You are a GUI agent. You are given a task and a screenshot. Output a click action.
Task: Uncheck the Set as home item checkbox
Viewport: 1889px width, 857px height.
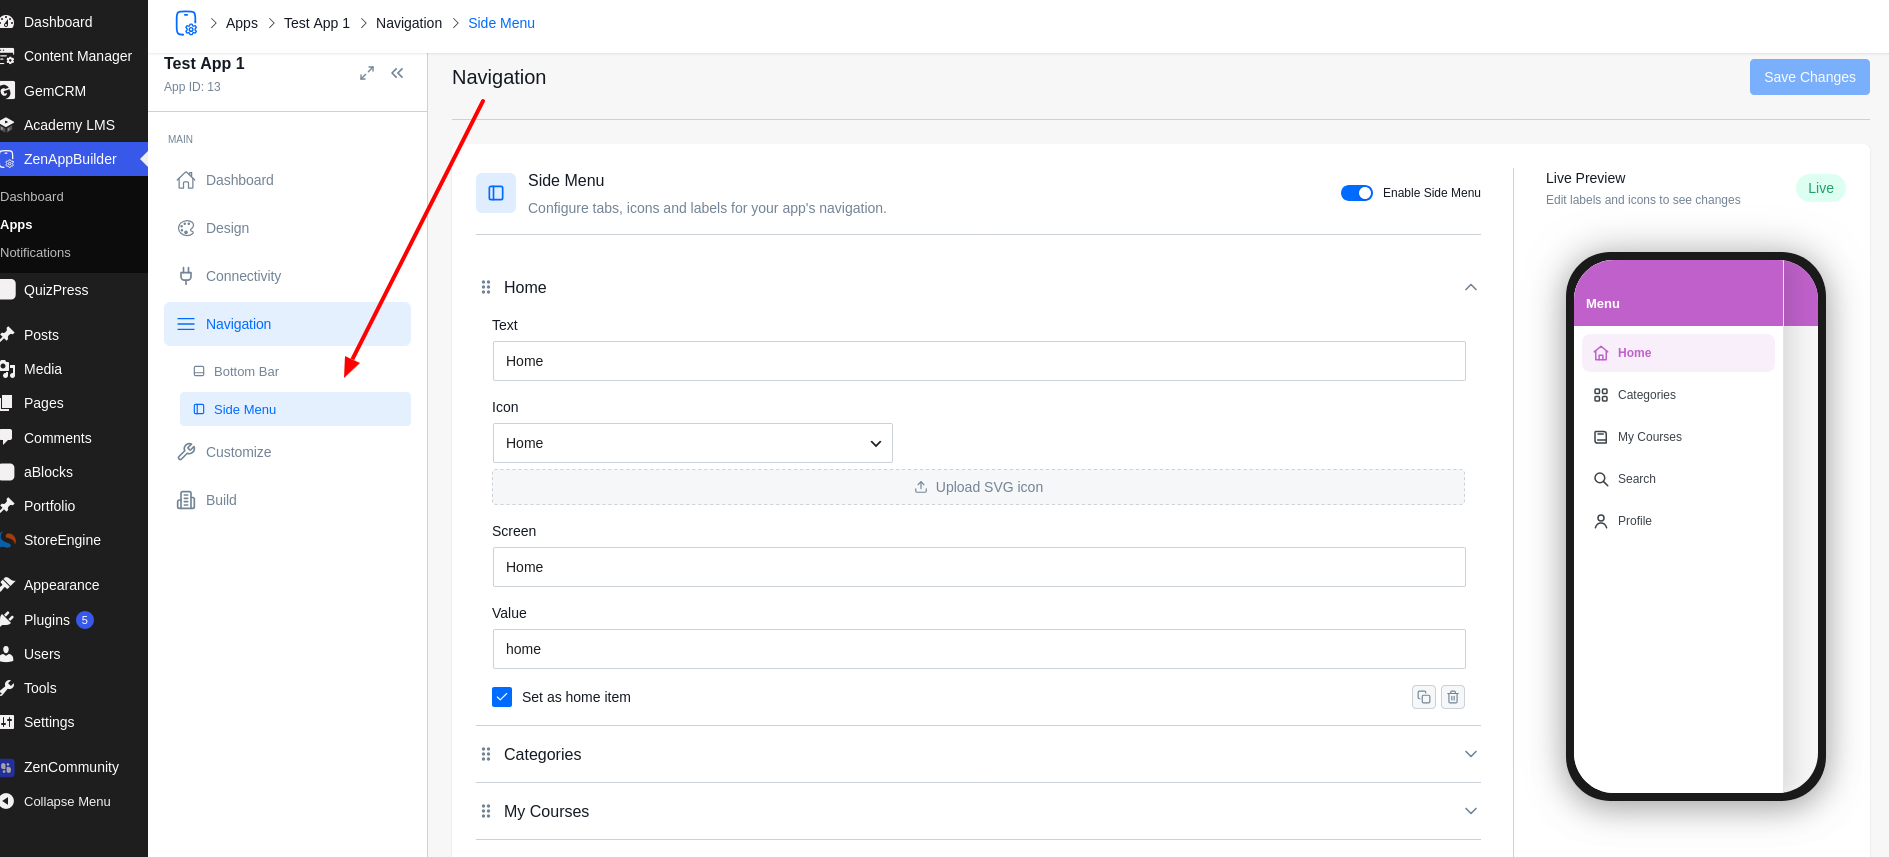click(x=502, y=697)
